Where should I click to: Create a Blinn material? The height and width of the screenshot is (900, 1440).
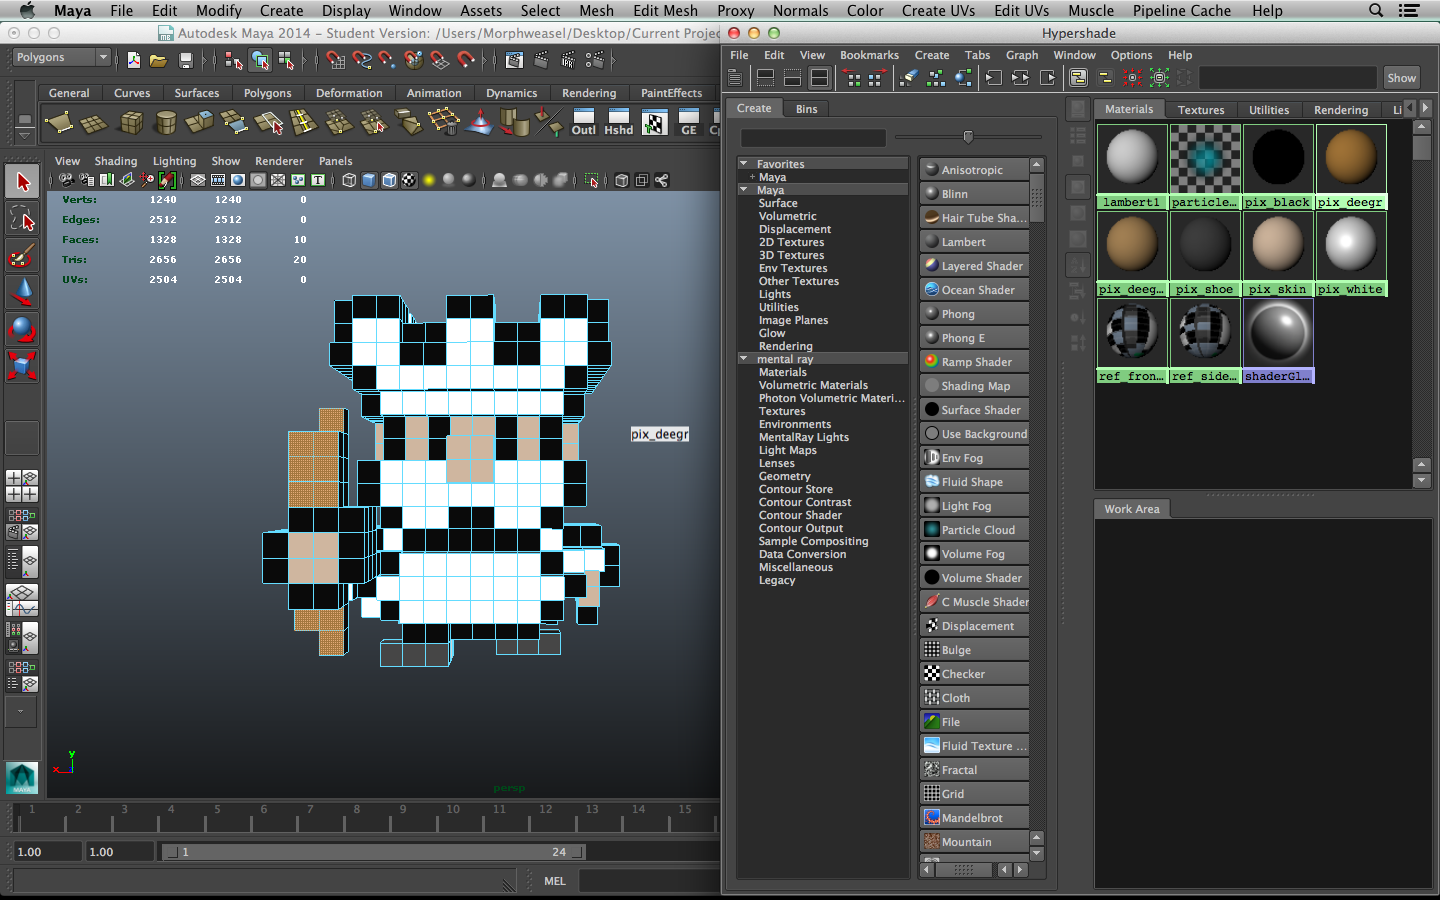[x=974, y=194]
